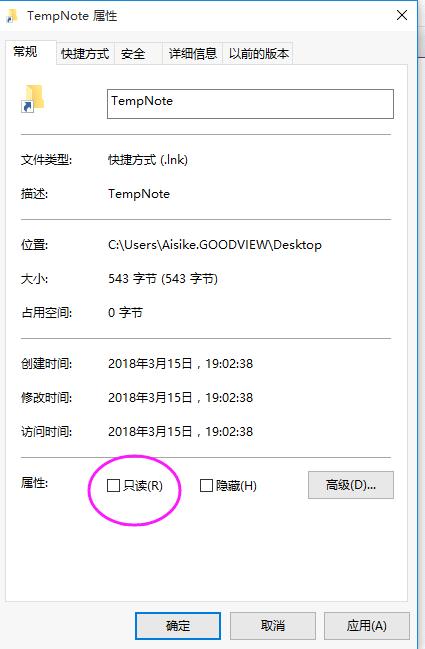Image resolution: width=425 pixels, height=649 pixels.
Task: Click the 应用(A) button
Action: point(367,625)
